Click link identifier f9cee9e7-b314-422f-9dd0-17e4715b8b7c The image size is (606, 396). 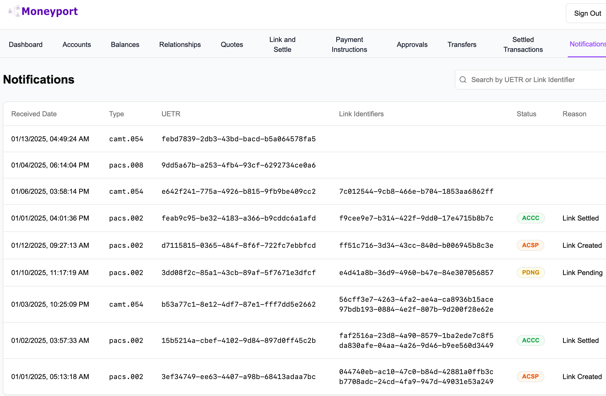point(416,218)
